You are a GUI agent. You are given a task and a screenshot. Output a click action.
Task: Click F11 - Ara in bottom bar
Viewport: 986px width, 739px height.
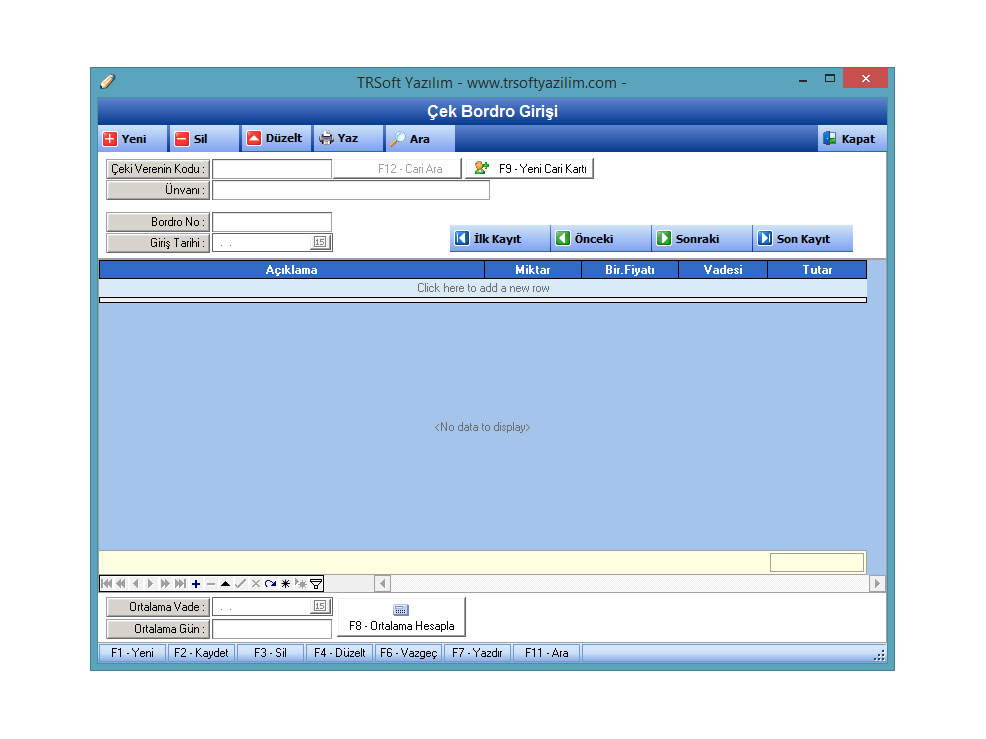[546, 653]
